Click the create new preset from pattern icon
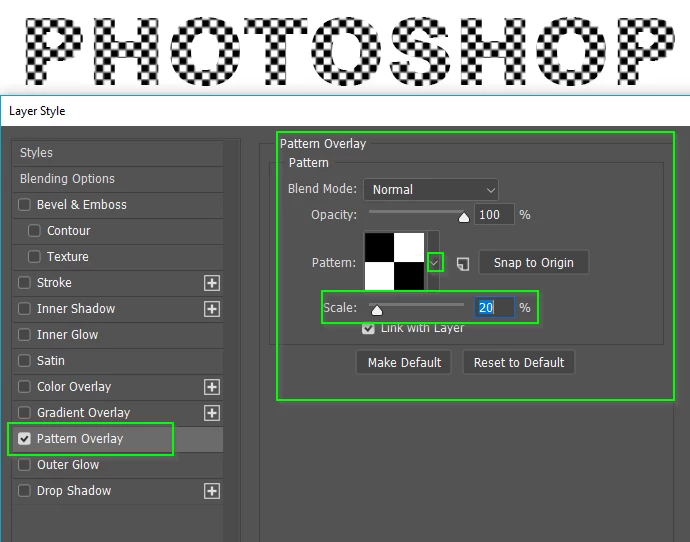 coord(462,264)
